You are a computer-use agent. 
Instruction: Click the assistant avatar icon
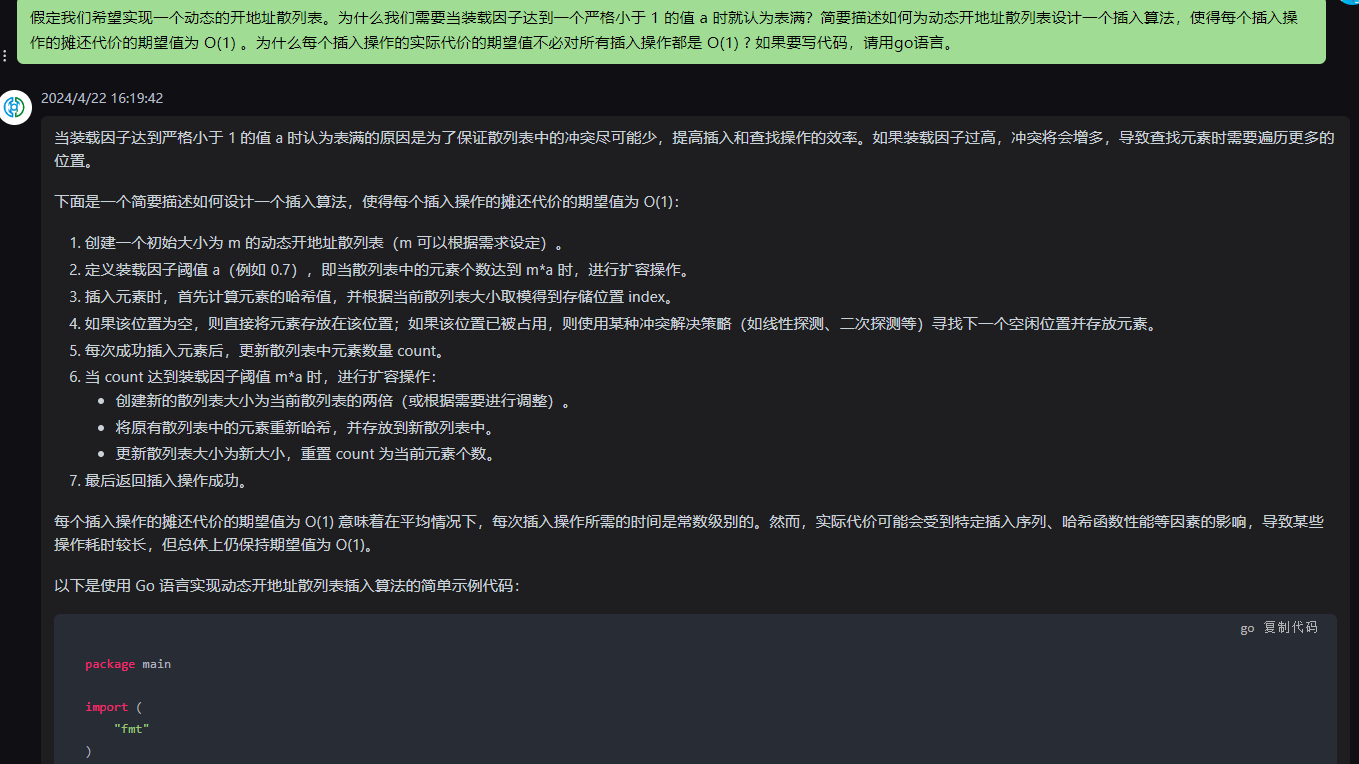tap(16, 107)
